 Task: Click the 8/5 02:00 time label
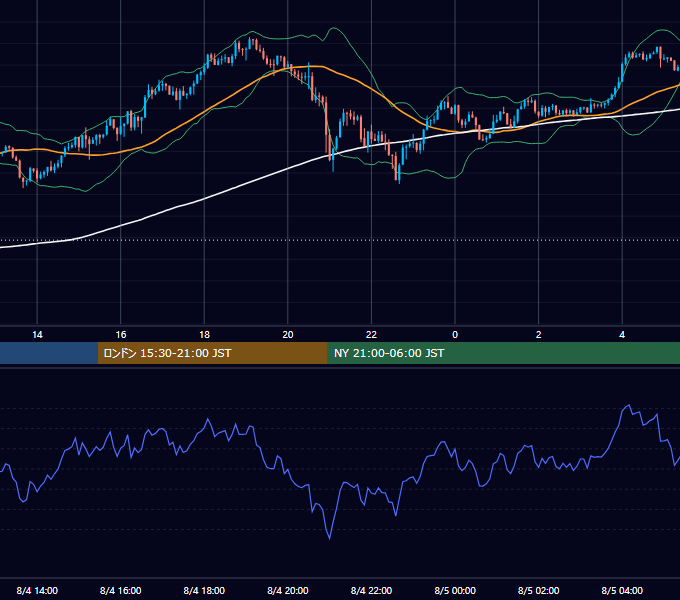(539, 590)
